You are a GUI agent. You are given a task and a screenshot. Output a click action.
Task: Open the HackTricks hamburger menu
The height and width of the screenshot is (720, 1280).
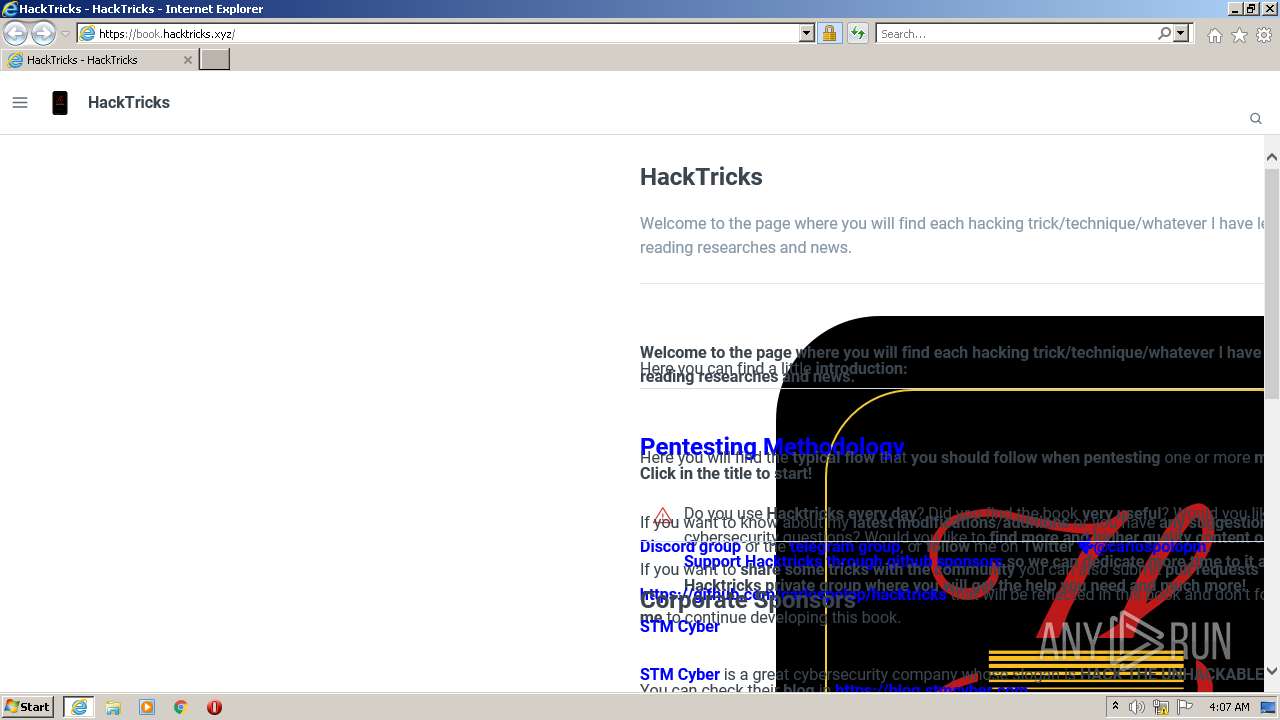pyautogui.click(x=20, y=102)
